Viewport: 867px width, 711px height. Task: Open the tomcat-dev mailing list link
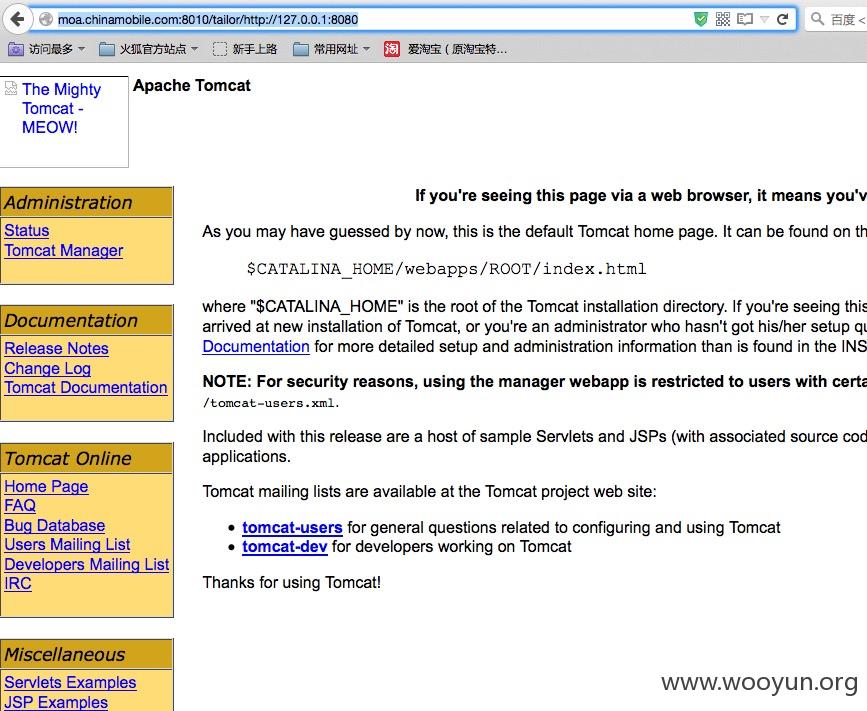click(x=285, y=547)
